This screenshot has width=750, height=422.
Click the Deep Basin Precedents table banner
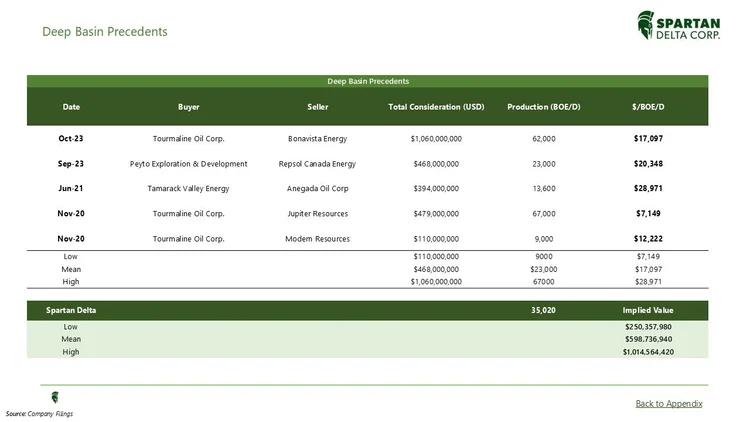367,81
